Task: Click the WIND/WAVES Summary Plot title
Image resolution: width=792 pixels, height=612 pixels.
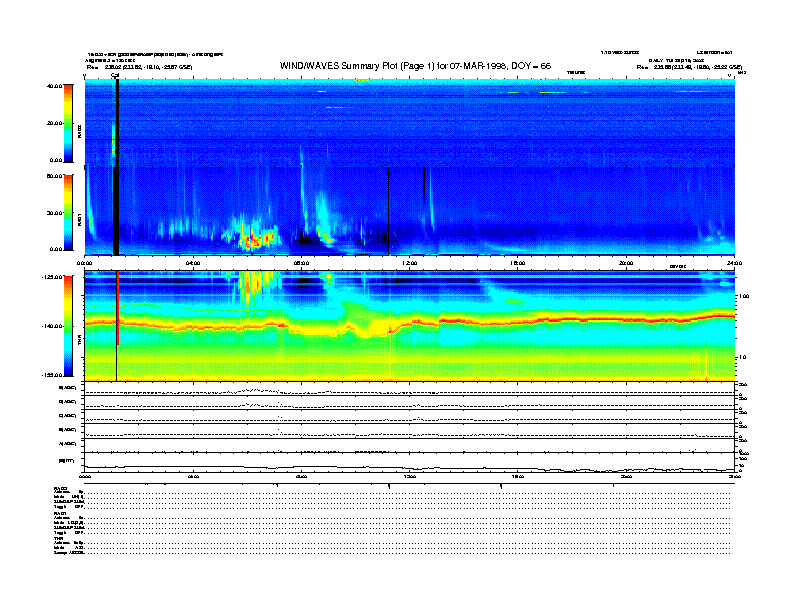Action: [x=415, y=66]
